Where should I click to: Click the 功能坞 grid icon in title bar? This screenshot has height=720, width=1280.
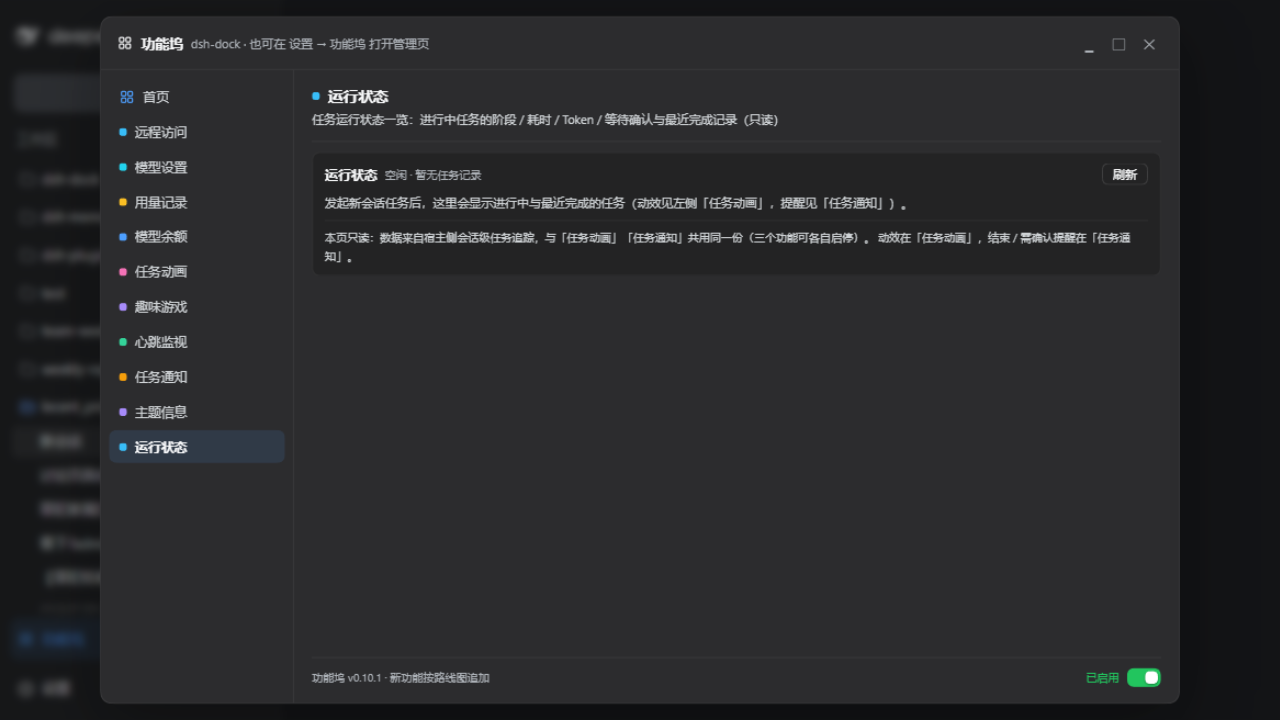pos(125,43)
